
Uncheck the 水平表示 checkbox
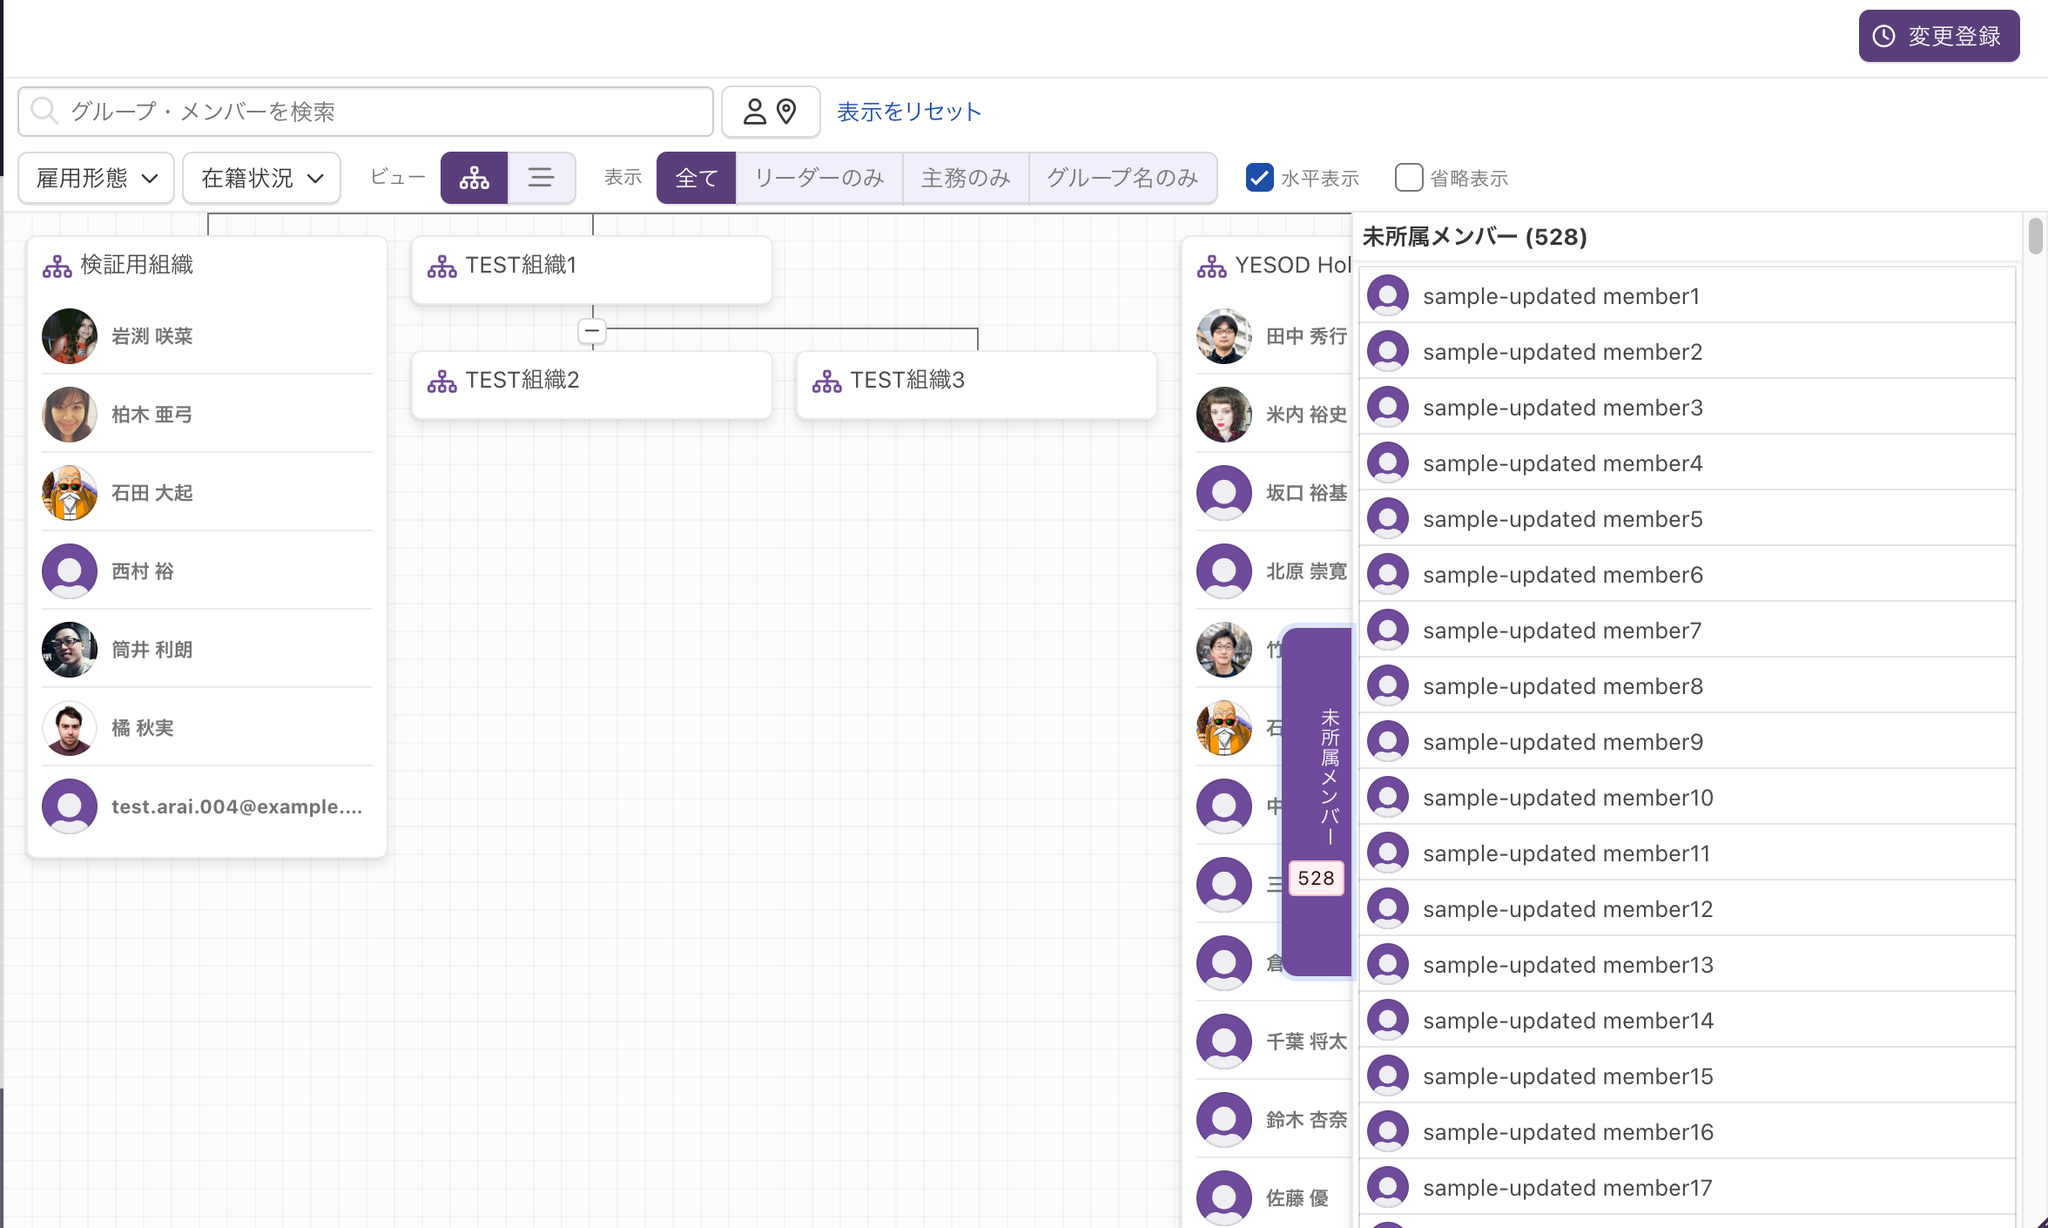[1260, 178]
